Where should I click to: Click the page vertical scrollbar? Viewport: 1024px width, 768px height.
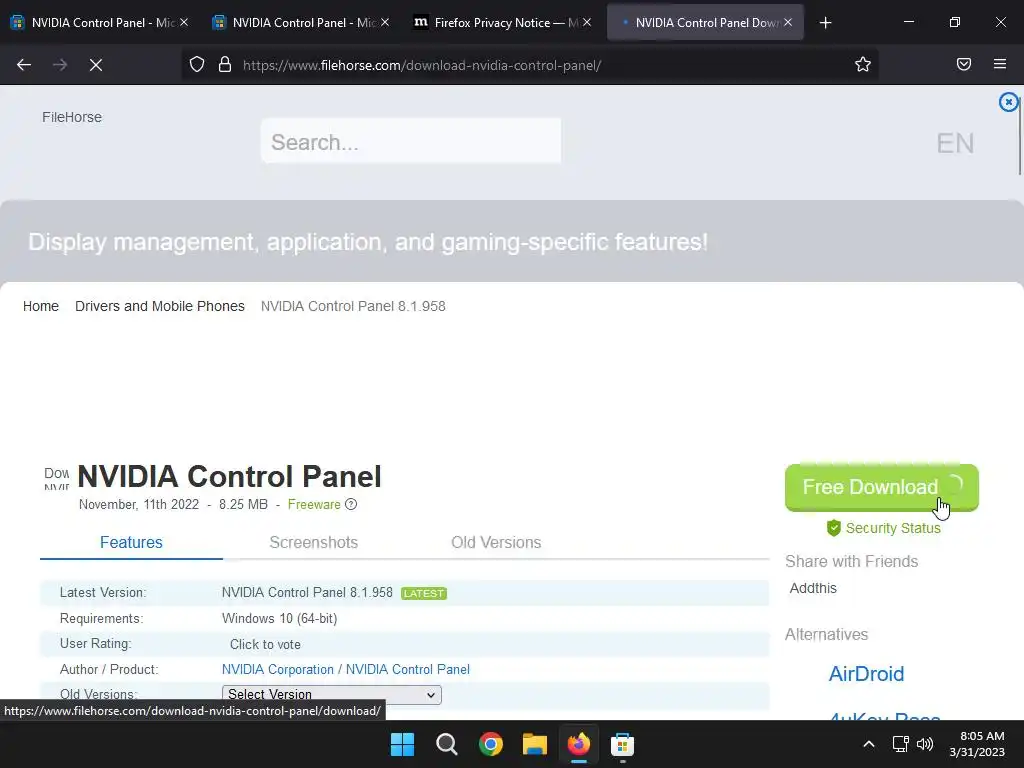[1019, 137]
